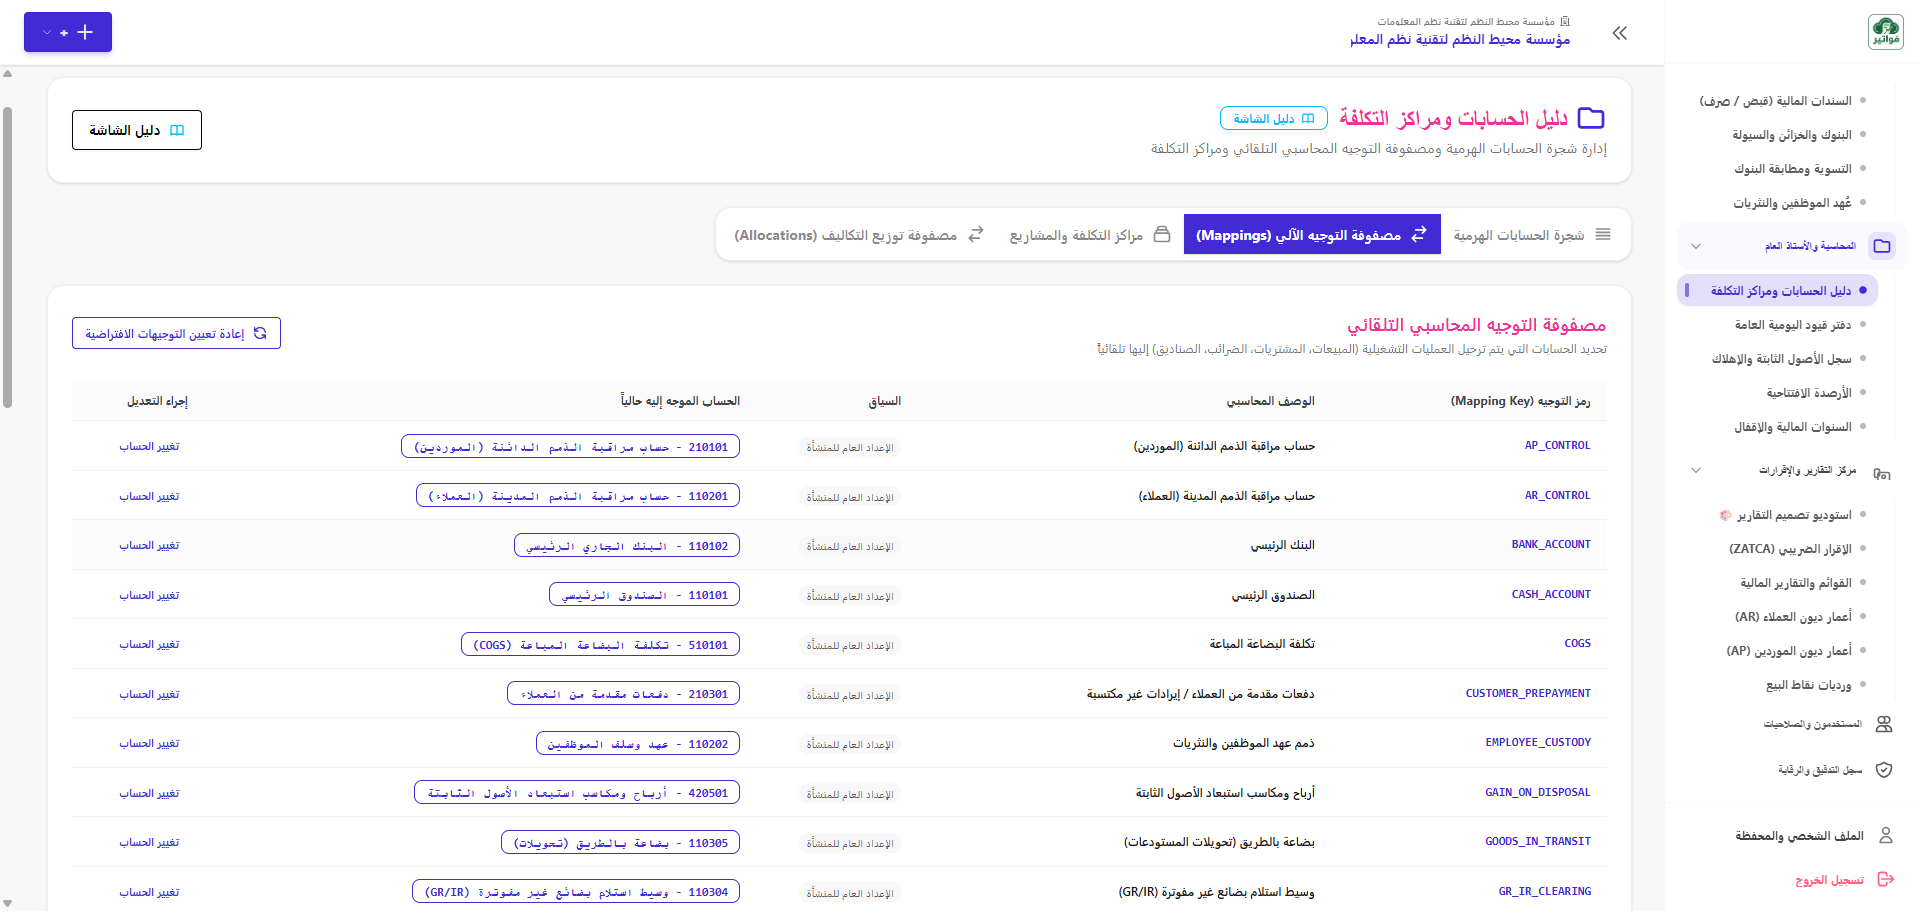1920x911 pixels.
Task: Click small دليل الشاشة badge near title
Action: [x=1273, y=118]
